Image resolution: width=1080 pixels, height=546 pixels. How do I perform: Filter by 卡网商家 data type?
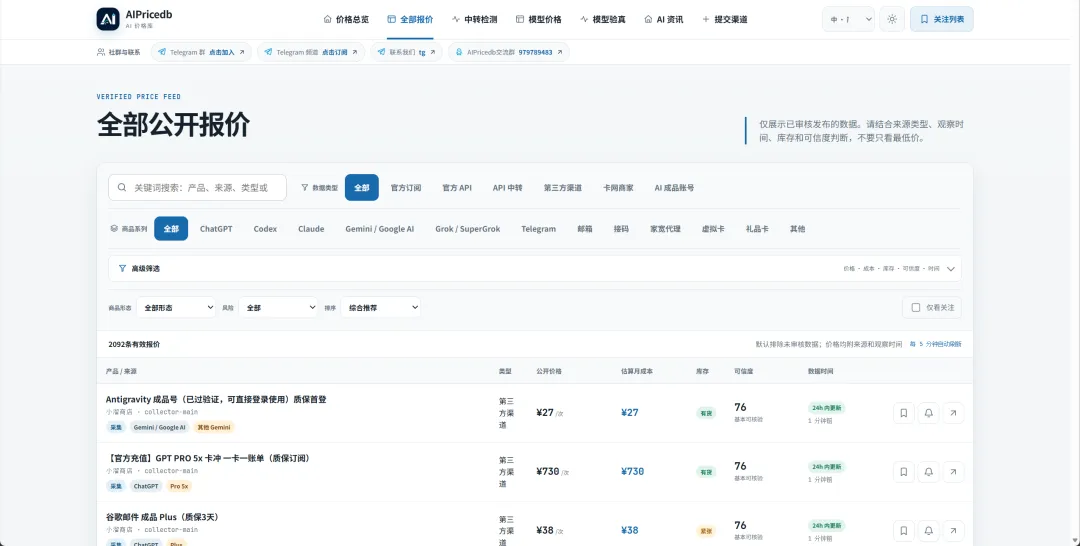click(x=618, y=187)
